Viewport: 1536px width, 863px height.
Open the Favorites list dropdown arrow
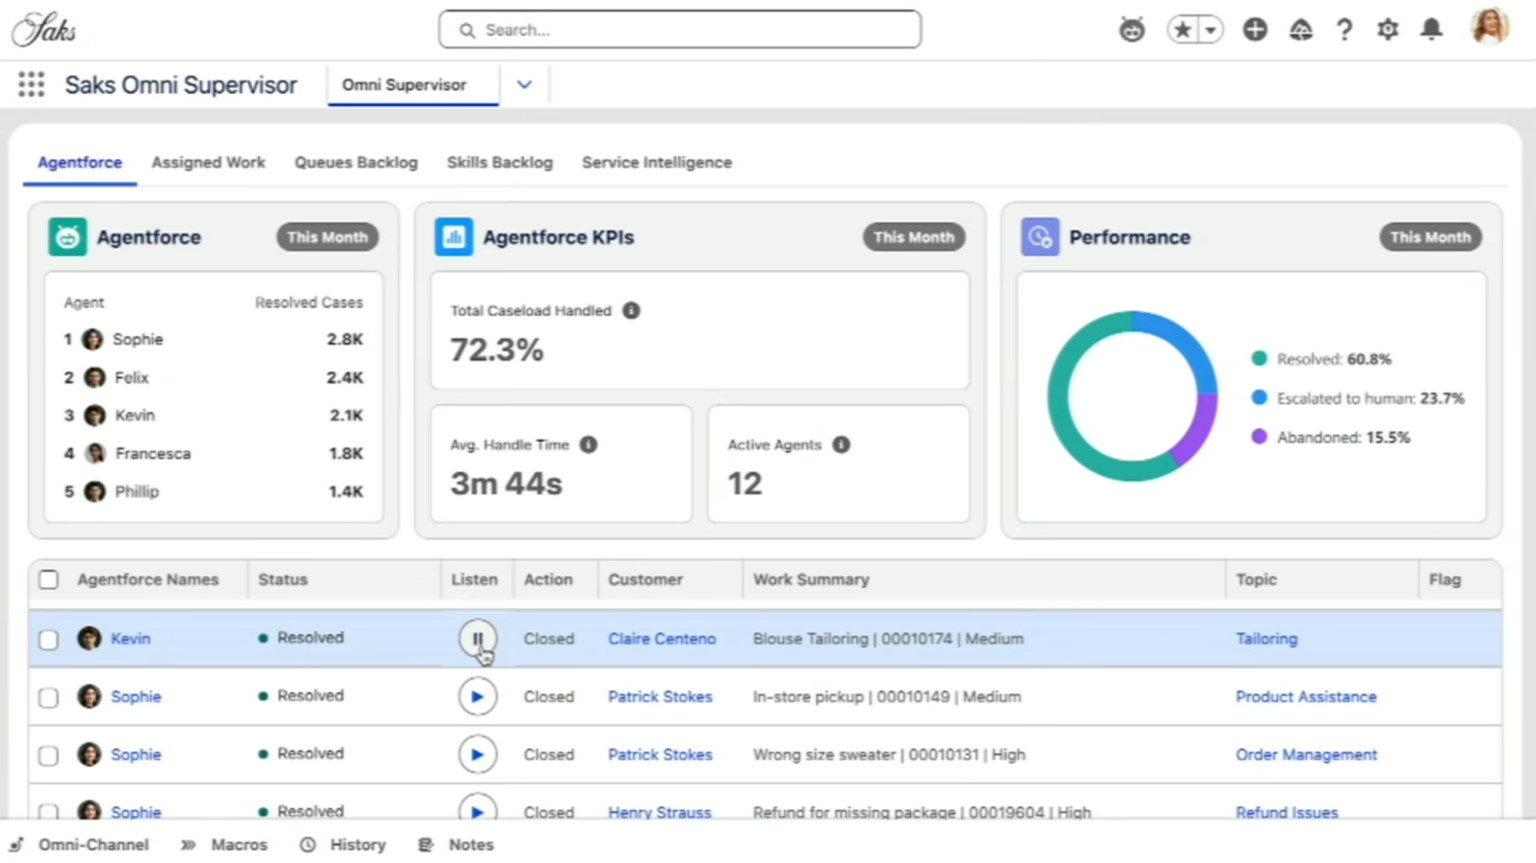1211,30
